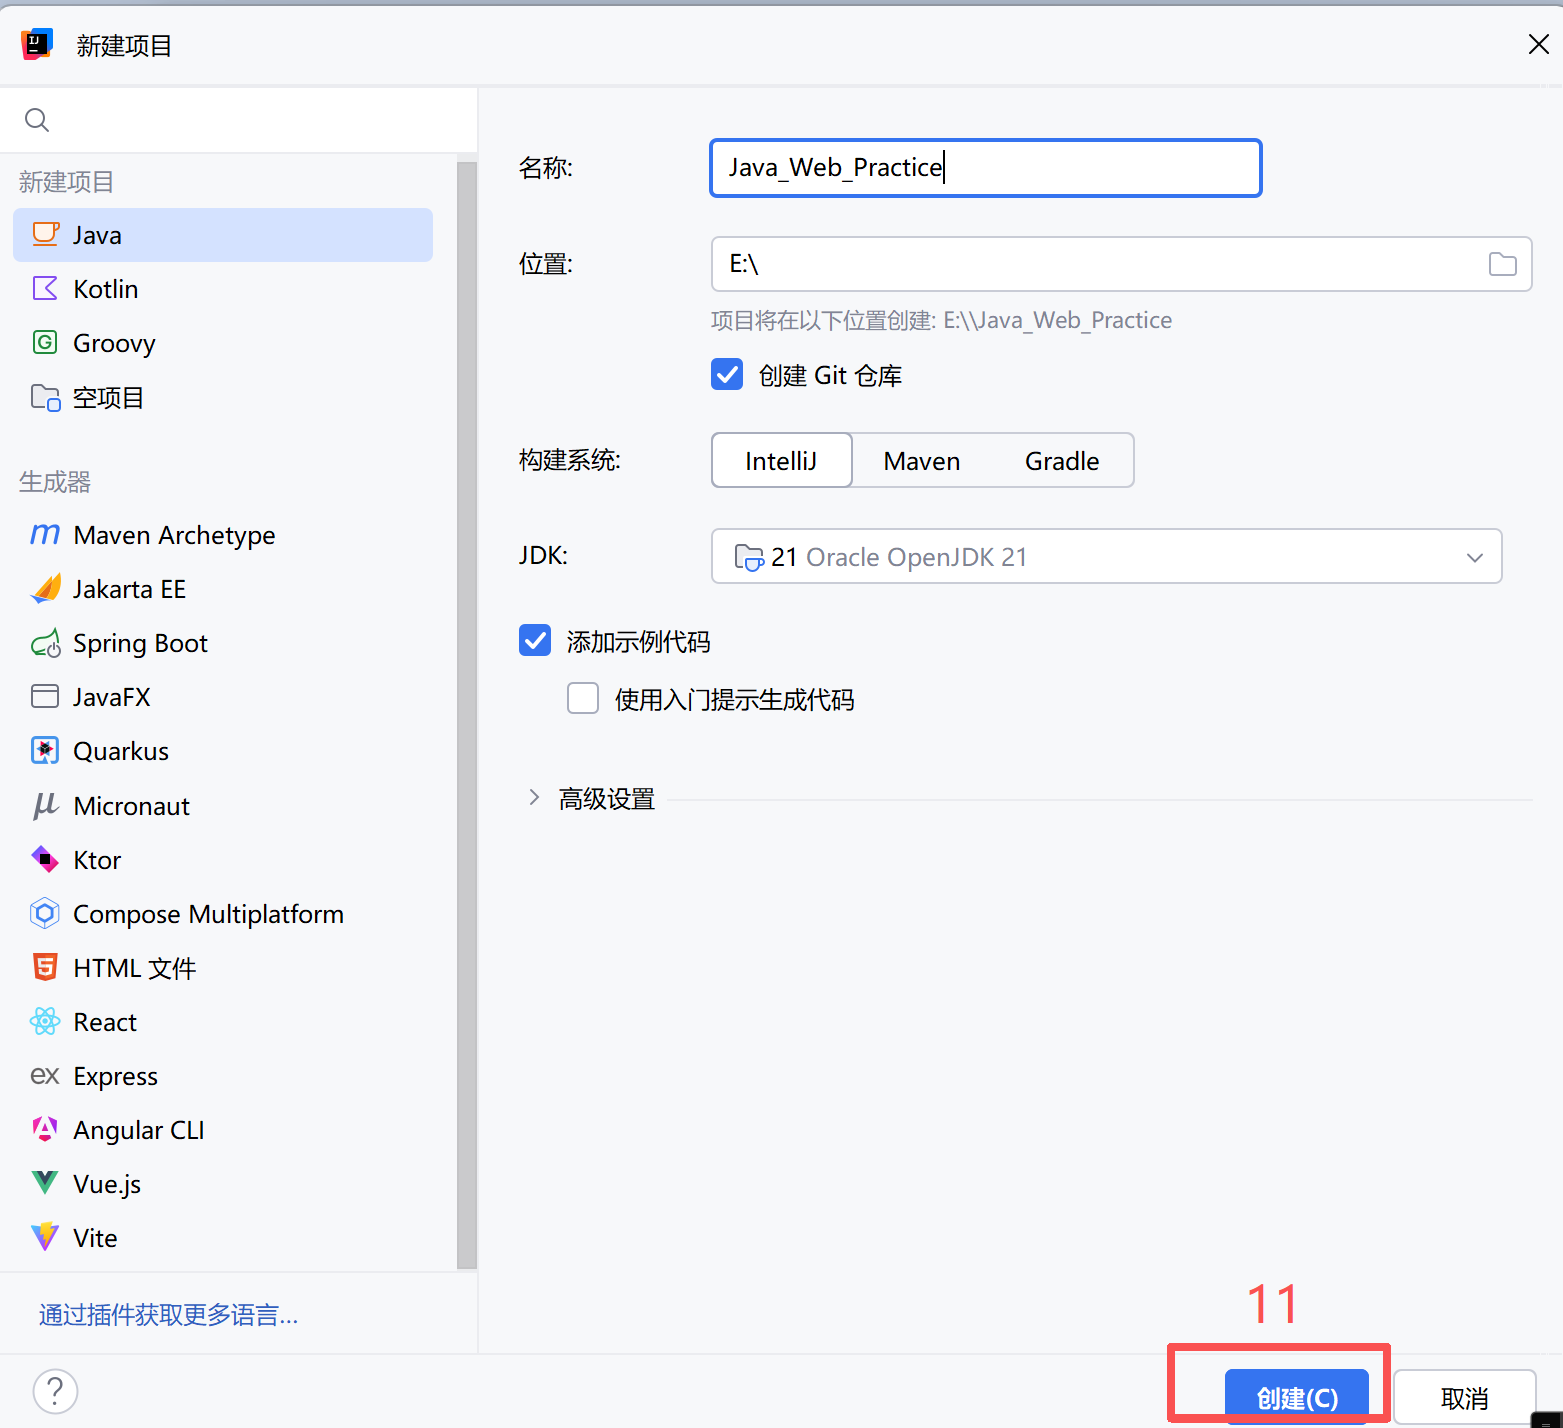The image size is (1563, 1428).
Task: Open the JDK selection dropdown
Action: pos(1106,556)
